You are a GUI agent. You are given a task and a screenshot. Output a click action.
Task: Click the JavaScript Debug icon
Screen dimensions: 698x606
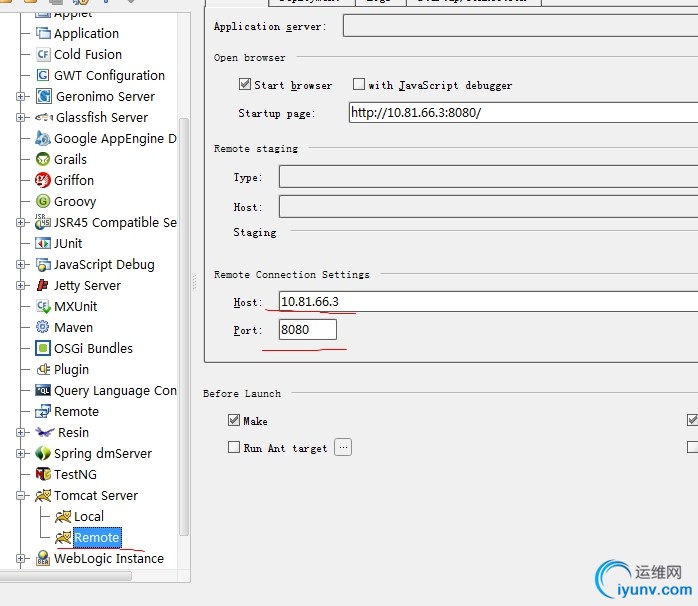[43, 264]
